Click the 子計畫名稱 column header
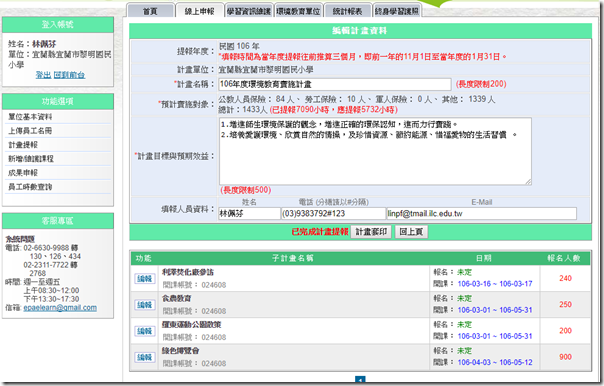The image size is (604, 386). [293, 258]
